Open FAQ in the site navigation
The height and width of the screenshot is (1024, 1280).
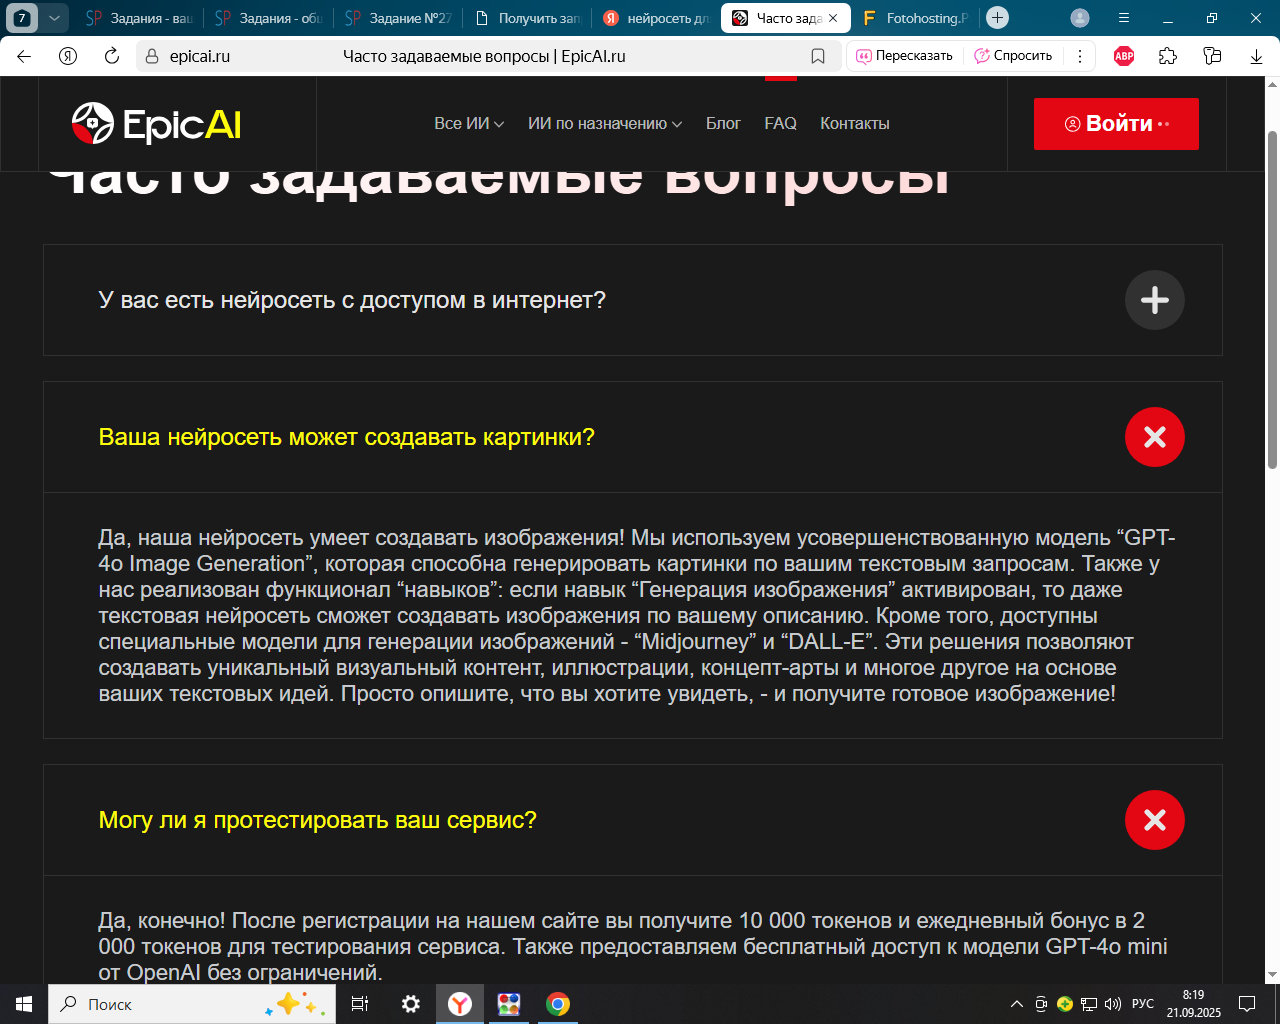pos(780,124)
